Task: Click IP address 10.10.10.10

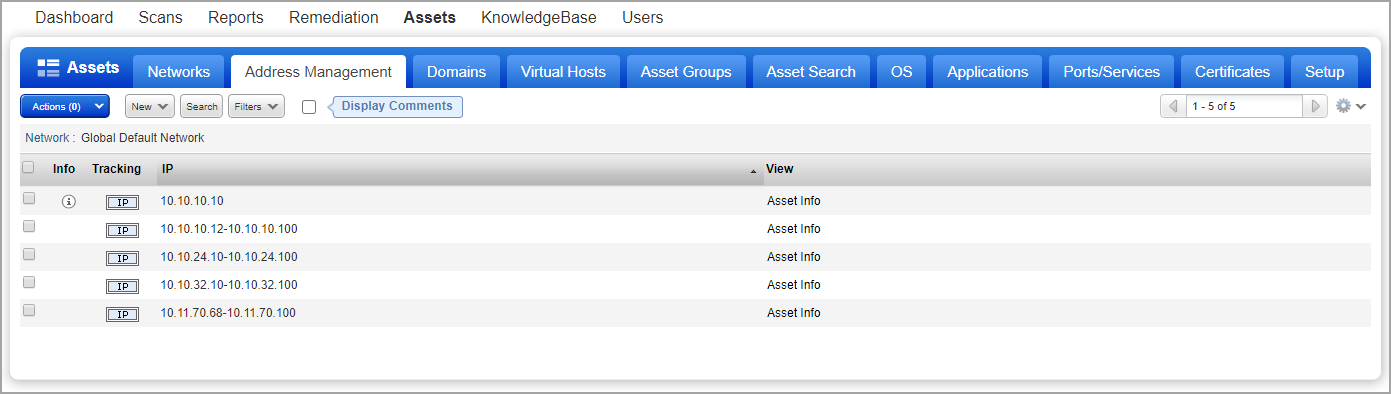Action: (192, 201)
